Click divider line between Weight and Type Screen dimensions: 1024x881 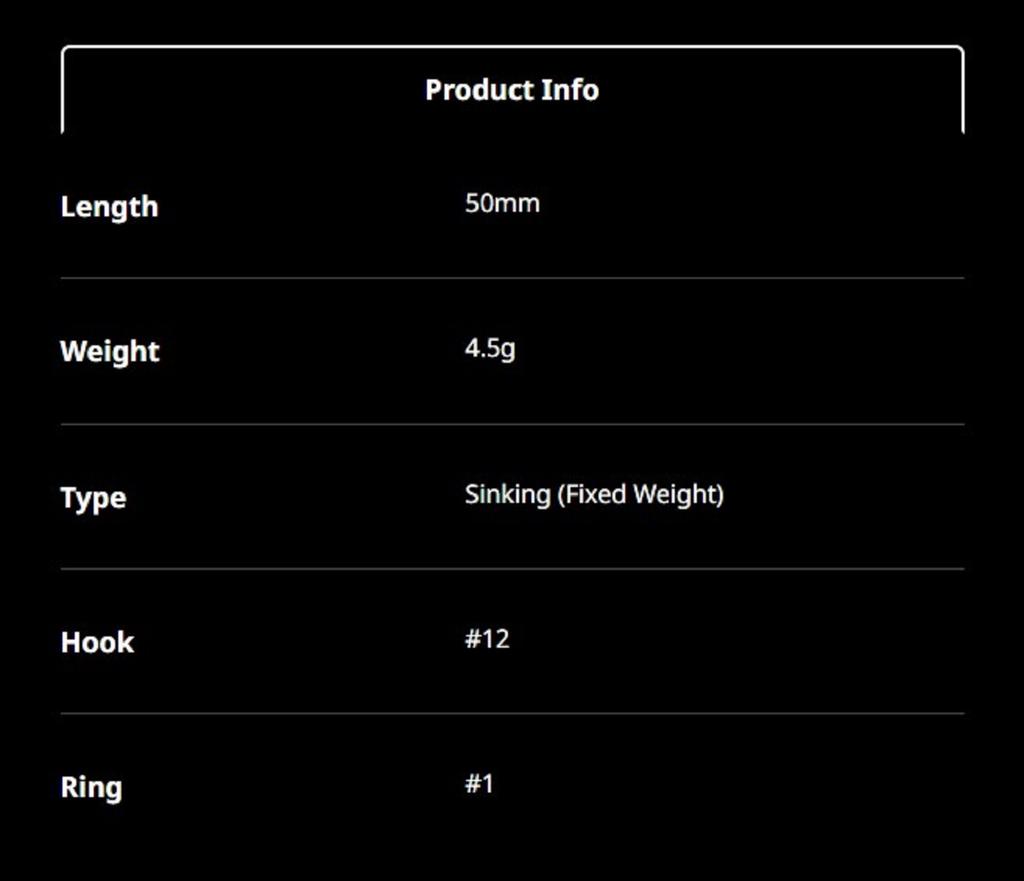[x=512, y=424]
